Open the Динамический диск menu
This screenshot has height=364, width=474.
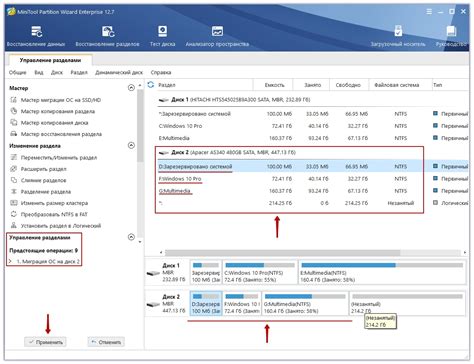tap(119, 72)
